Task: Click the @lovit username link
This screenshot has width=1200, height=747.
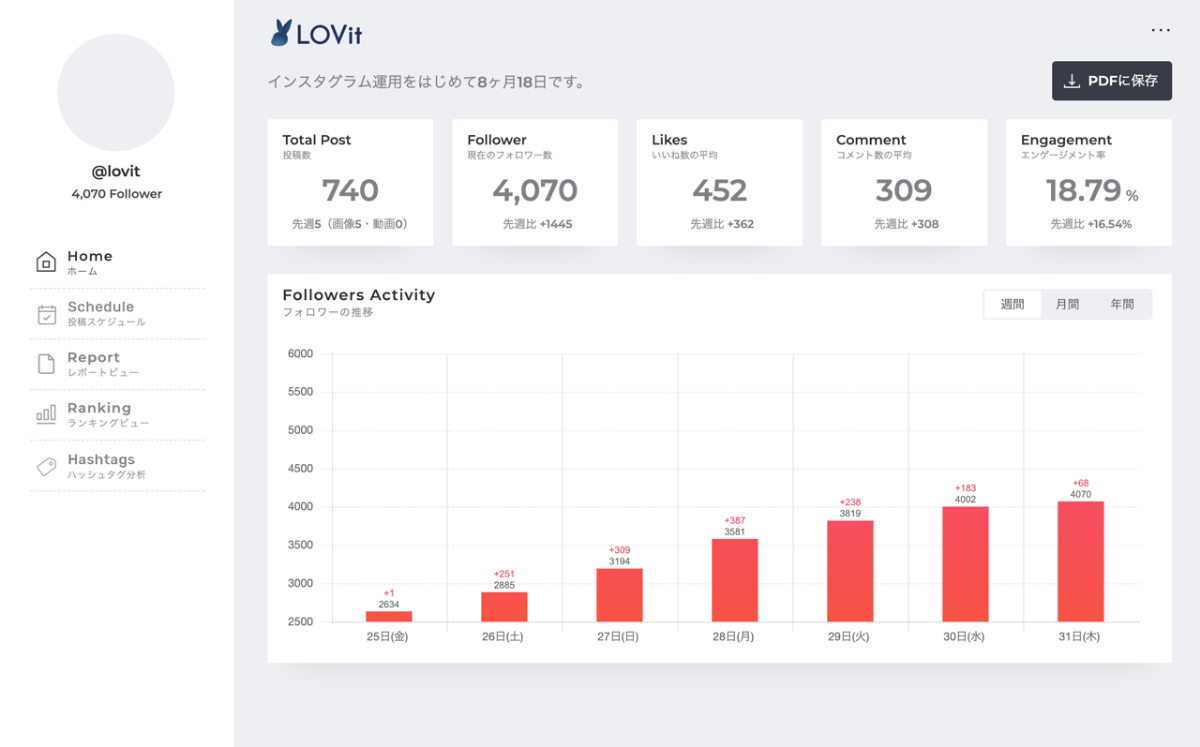Action: click(116, 171)
